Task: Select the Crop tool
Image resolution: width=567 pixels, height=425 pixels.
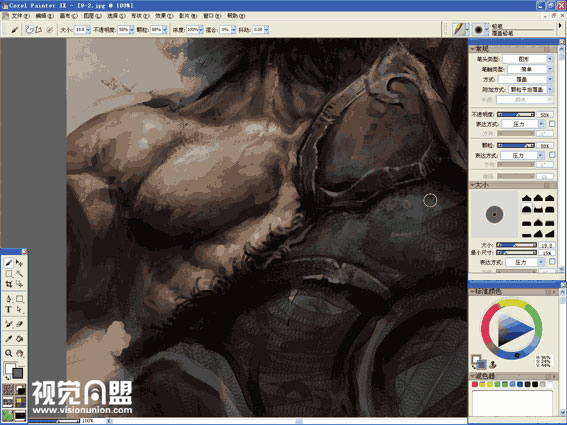Action: click(x=9, y=284)
